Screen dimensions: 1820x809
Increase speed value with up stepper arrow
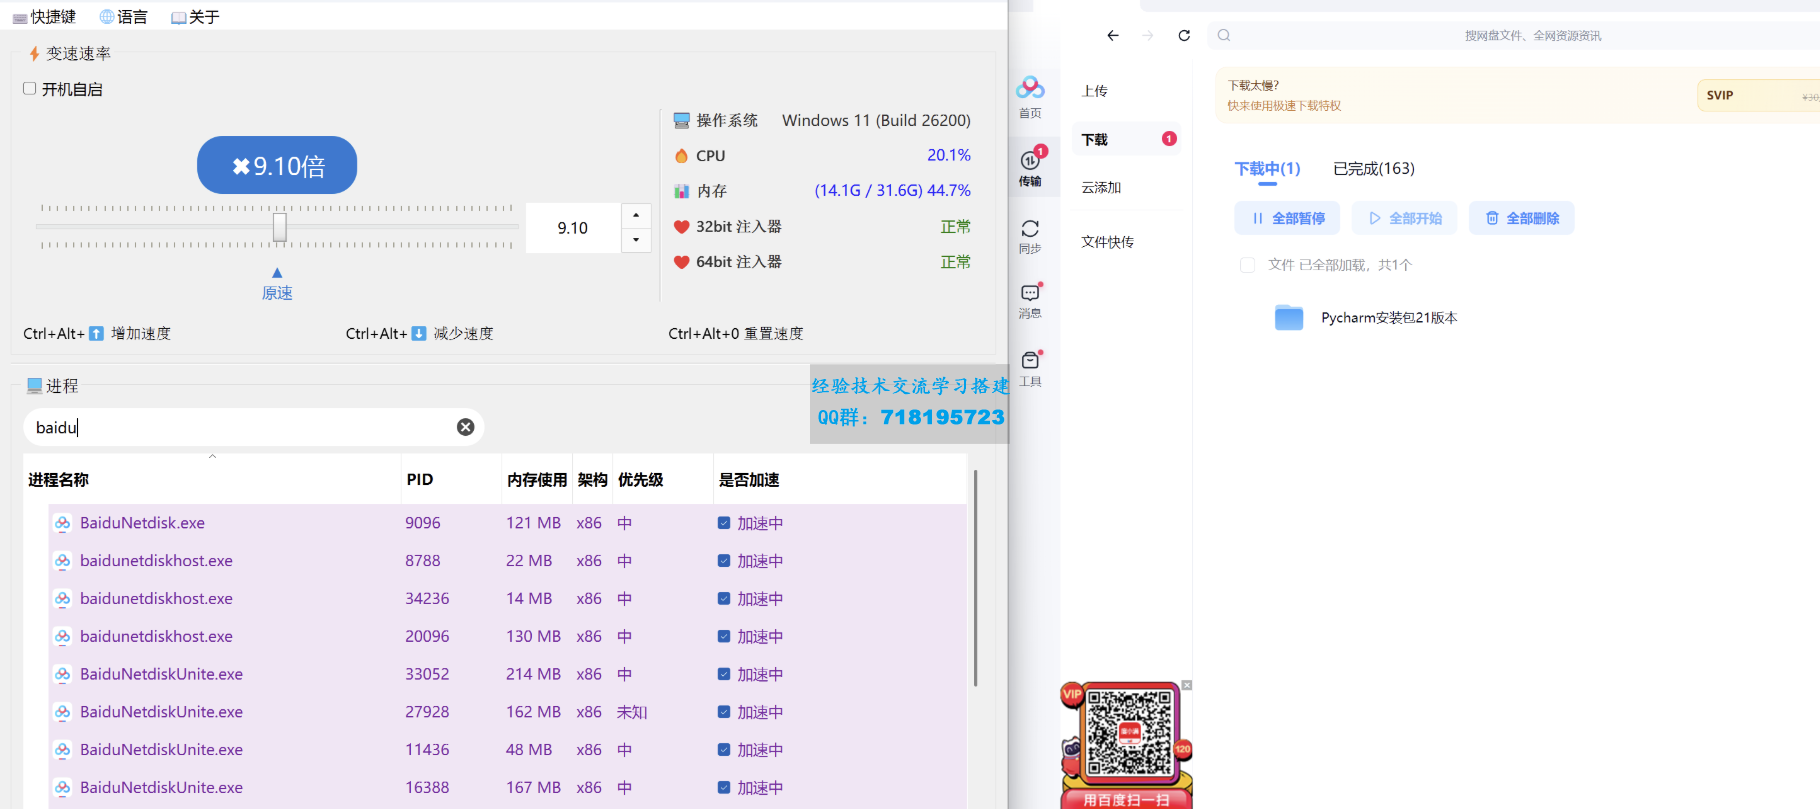tap(636, 215)
